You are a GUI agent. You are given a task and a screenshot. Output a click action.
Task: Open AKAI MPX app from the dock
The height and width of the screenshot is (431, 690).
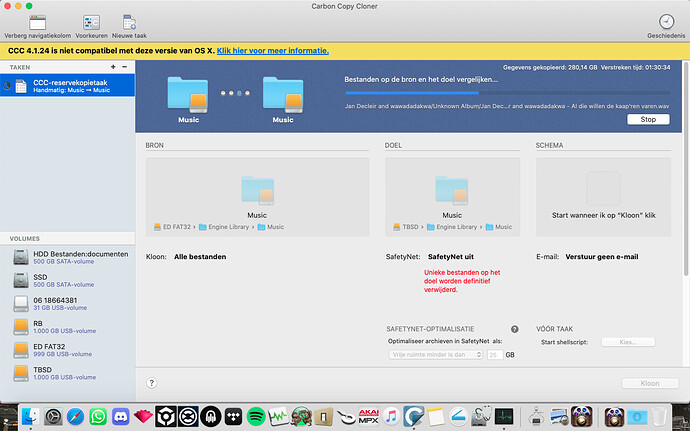[368, 416]
